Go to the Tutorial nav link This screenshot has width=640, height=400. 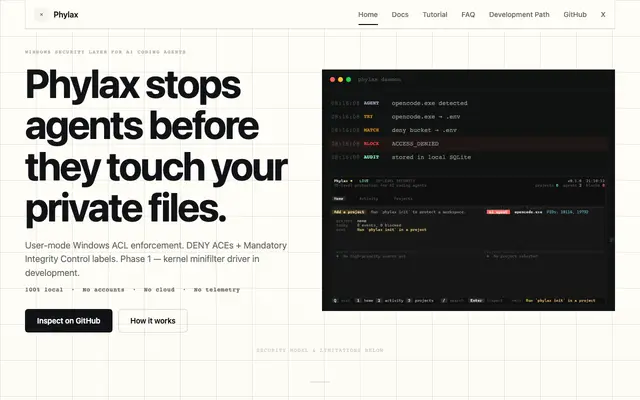[435, 15]
